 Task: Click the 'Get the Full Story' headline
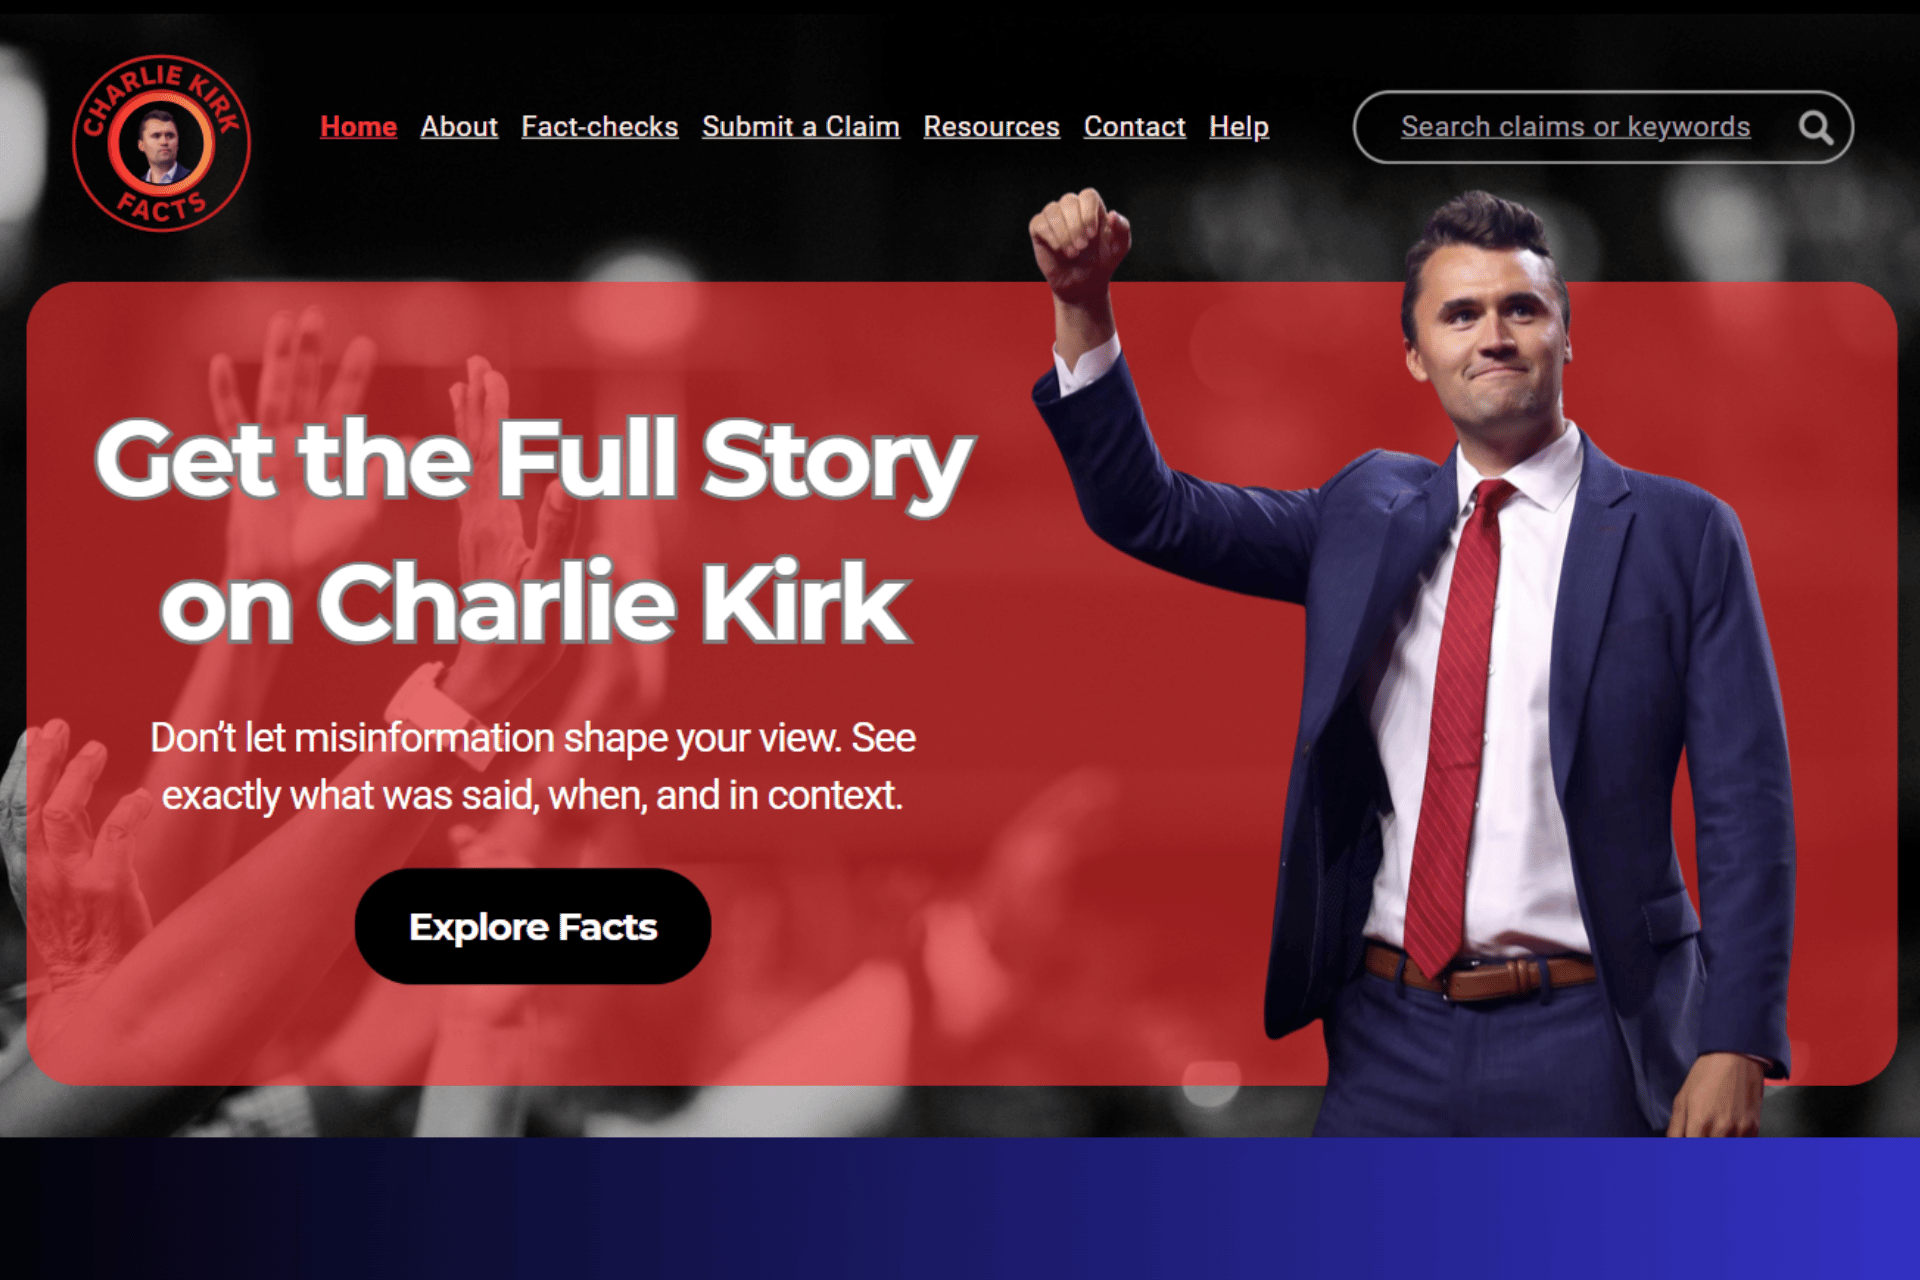[535, 461]
